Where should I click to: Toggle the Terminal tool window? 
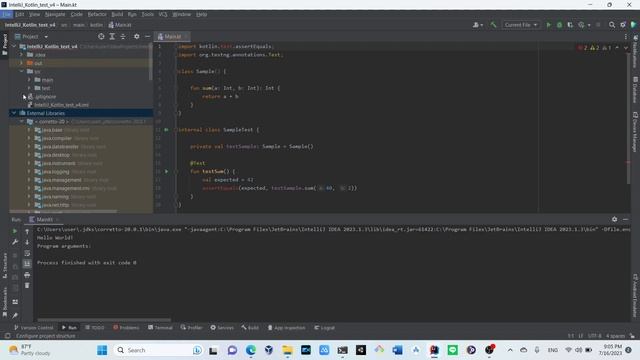pyautogui.click(x=160, y=328)
